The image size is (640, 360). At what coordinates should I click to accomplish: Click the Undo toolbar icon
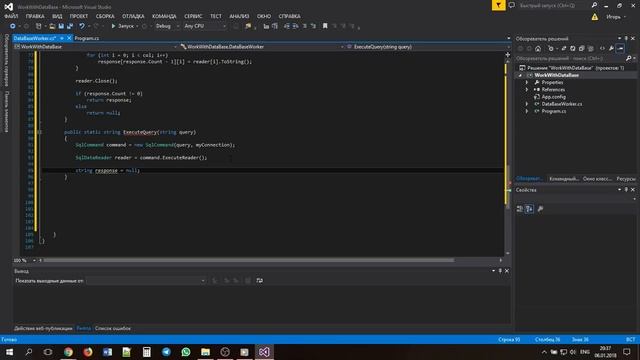point(82,26)
